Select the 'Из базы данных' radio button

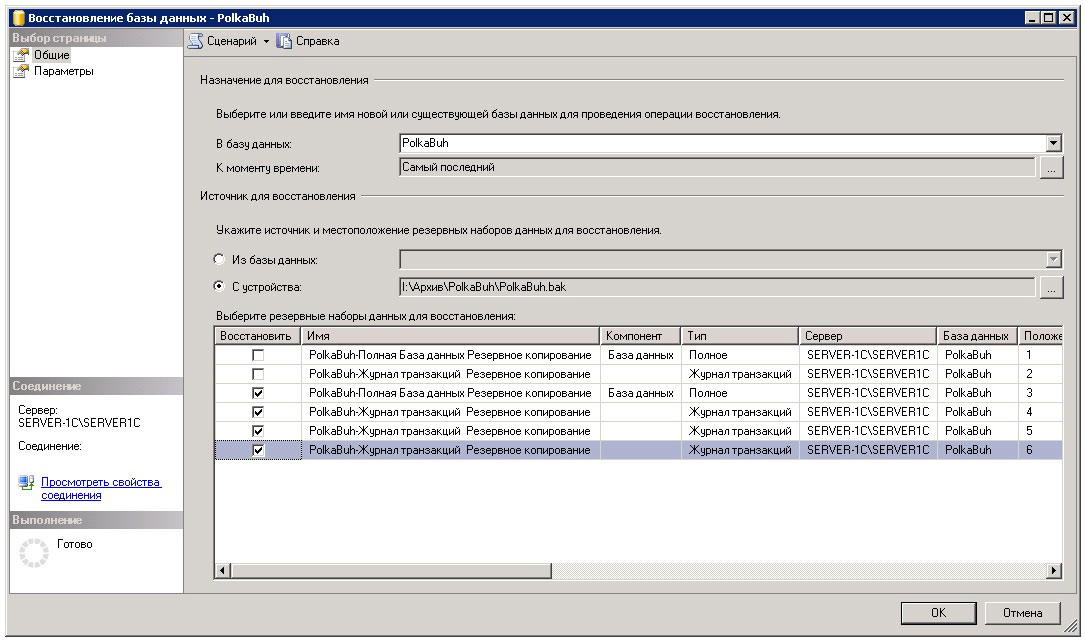(x=220, y=260)
